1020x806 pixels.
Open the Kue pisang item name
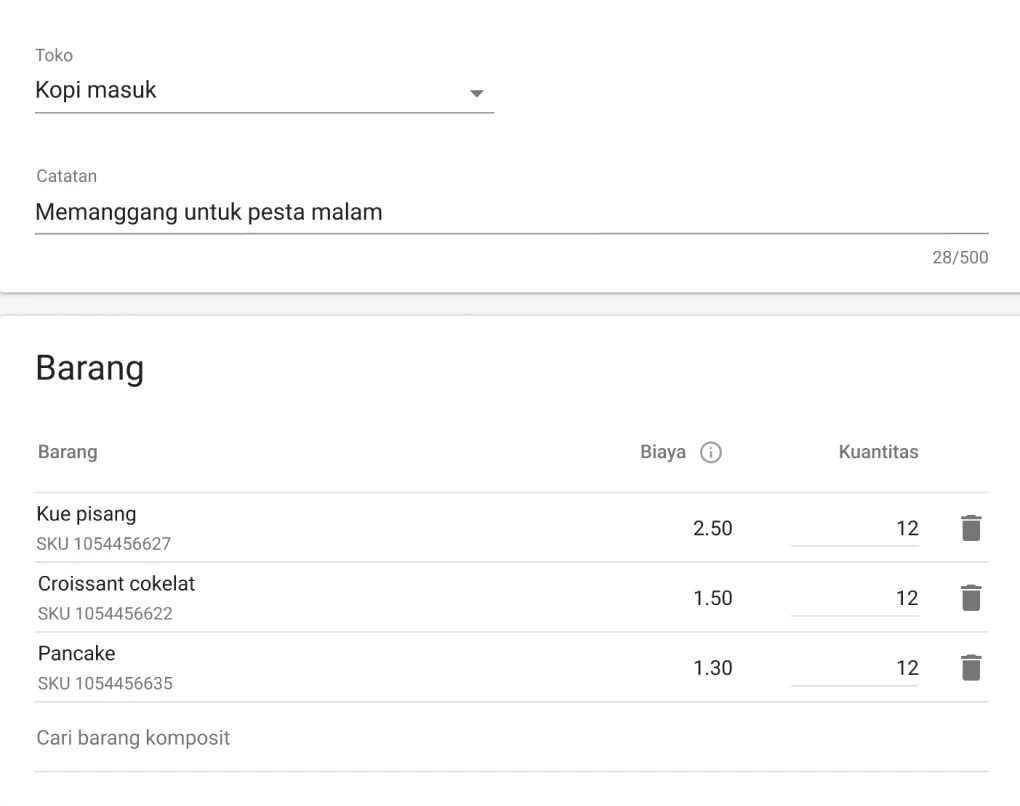[x=86, y=515]
